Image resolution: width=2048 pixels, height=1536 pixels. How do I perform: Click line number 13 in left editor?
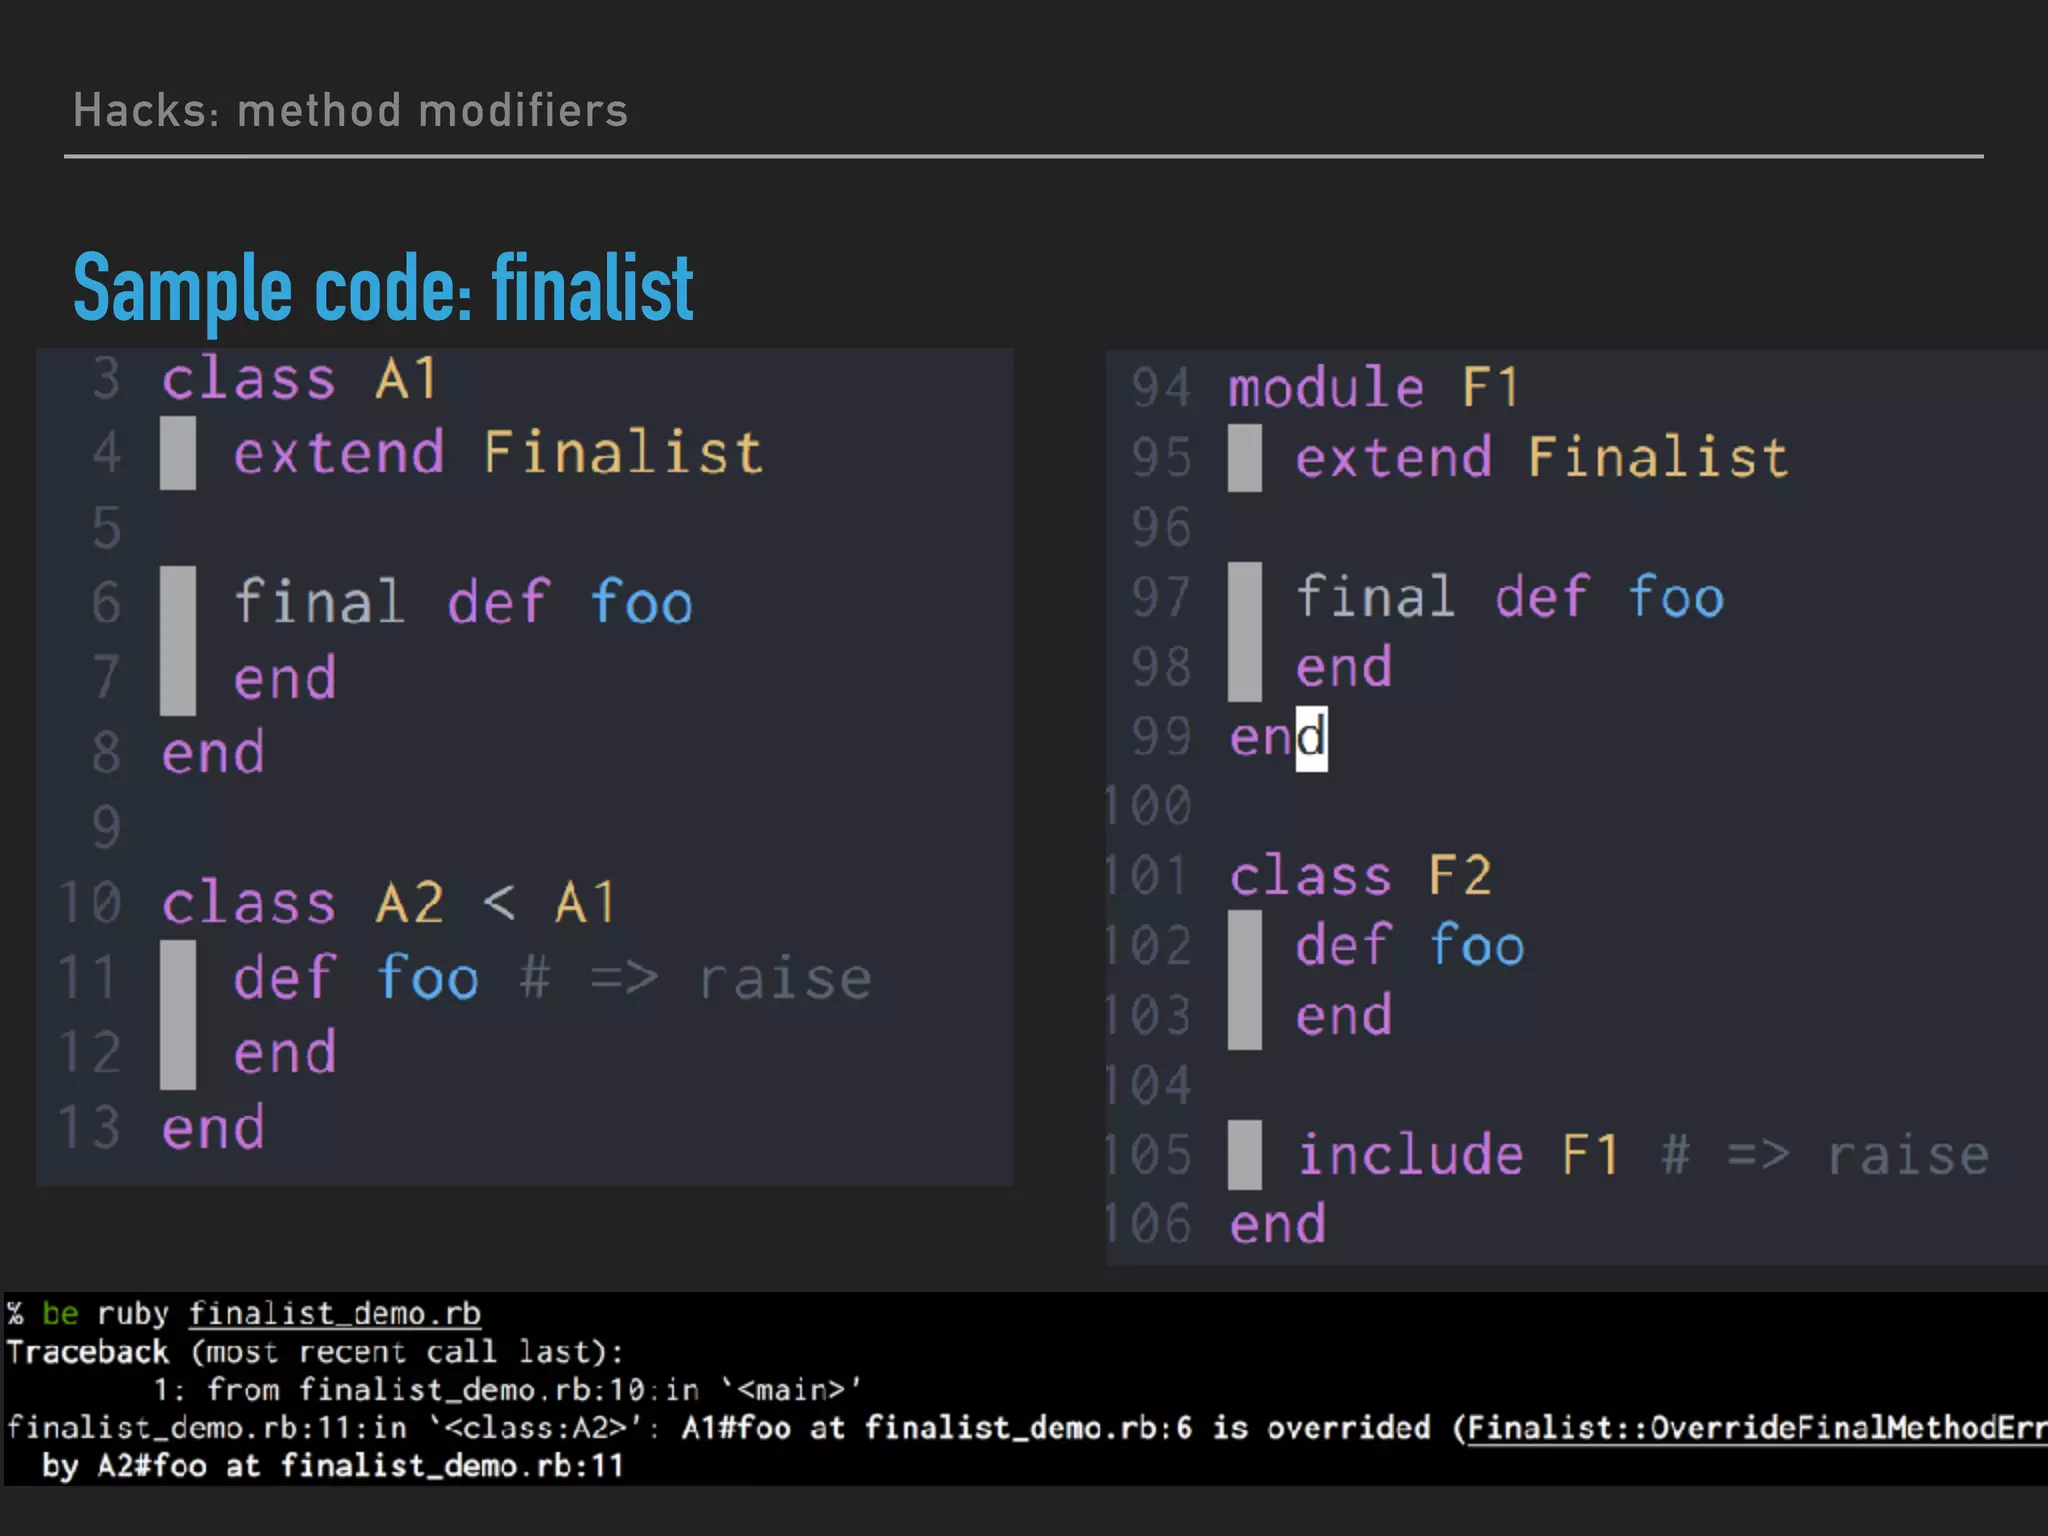90,1128
